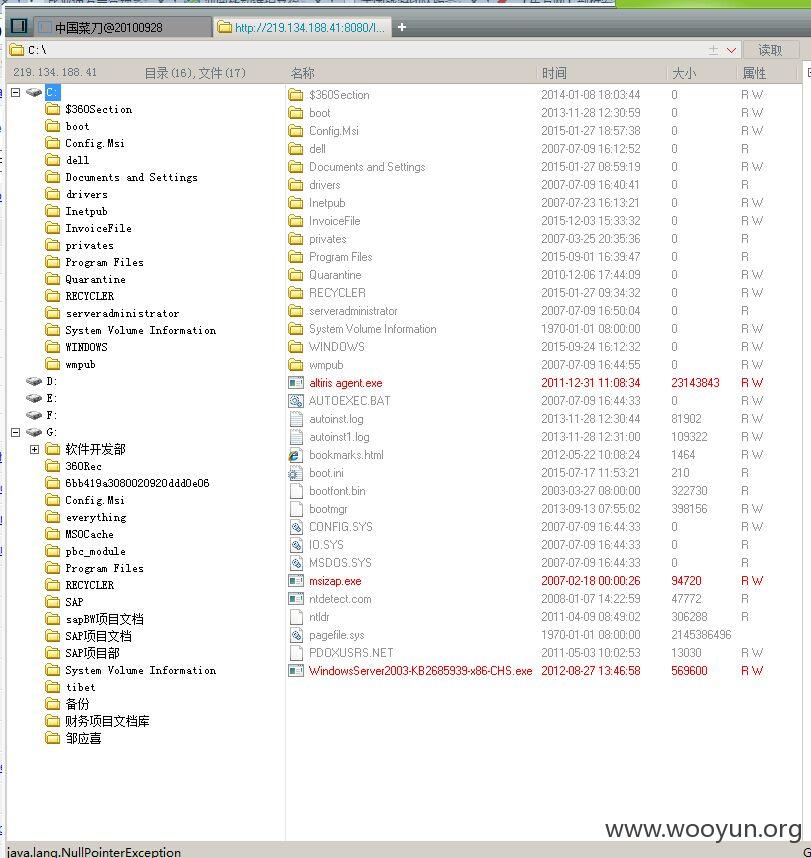
Task: Select the C: drive icon in tree
Action: pyautogui.click(x=34, y=92)
